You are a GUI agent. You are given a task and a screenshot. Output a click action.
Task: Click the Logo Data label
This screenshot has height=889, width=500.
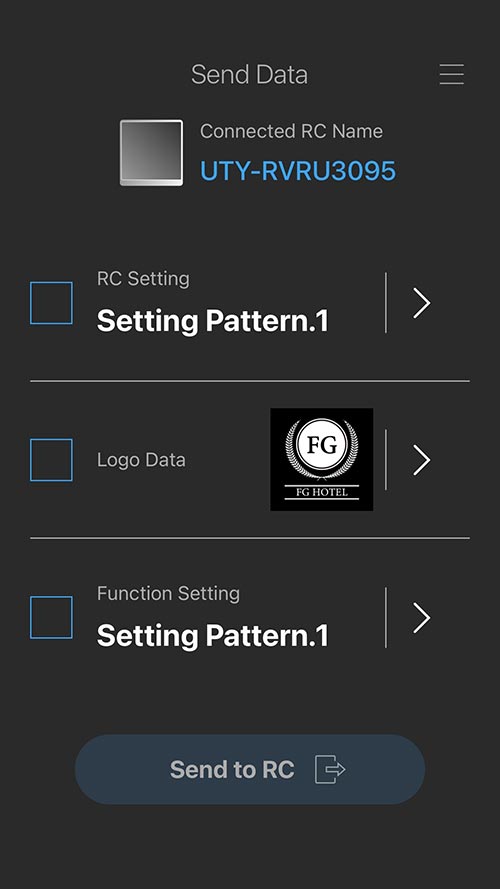(141, 460)
